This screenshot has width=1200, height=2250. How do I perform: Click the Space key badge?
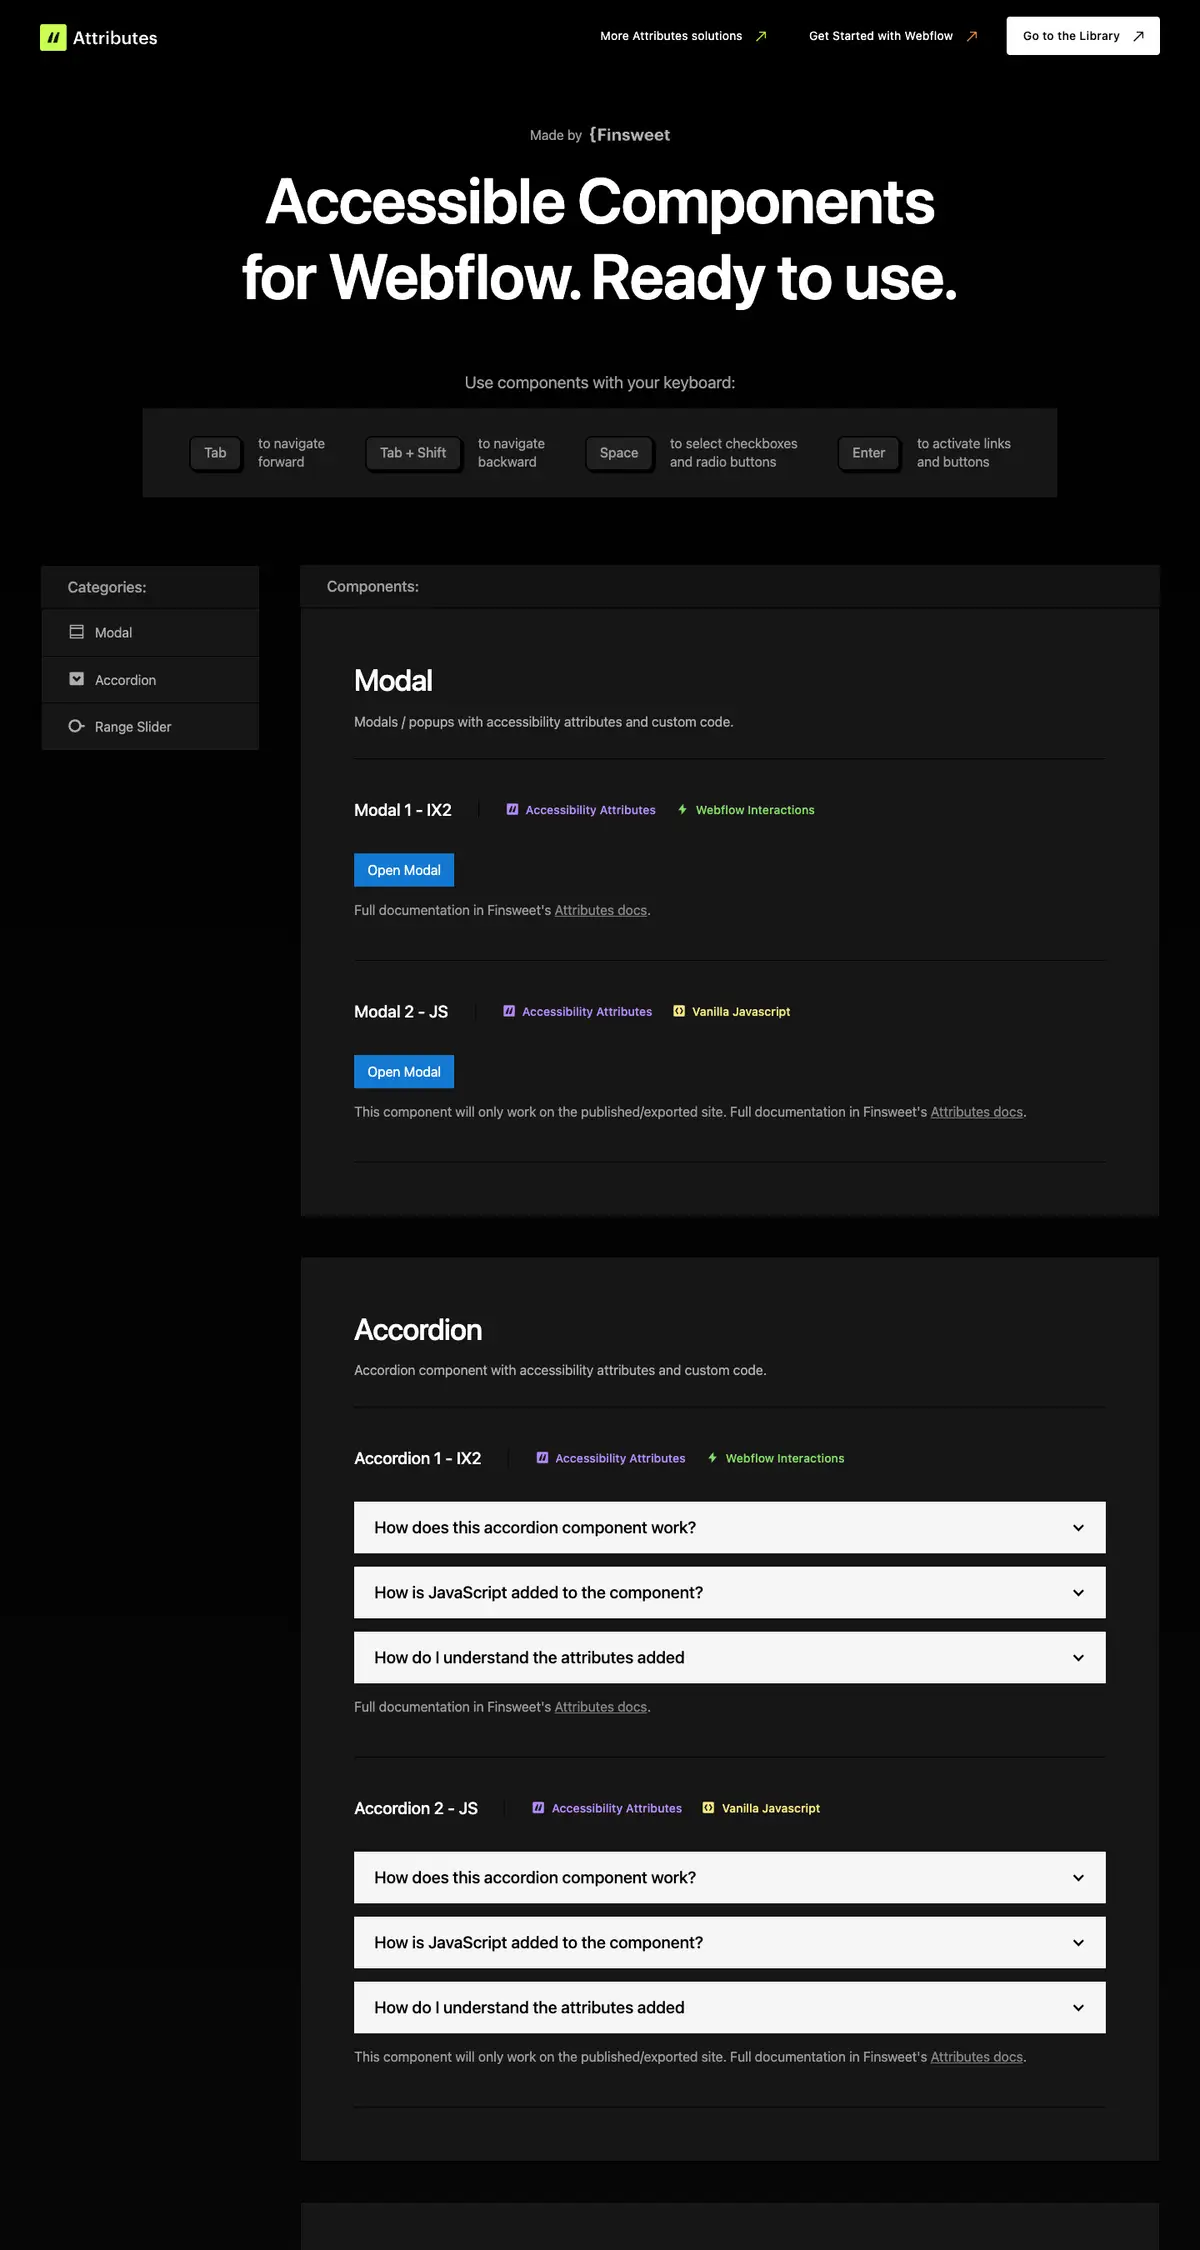tap(619, 453)
